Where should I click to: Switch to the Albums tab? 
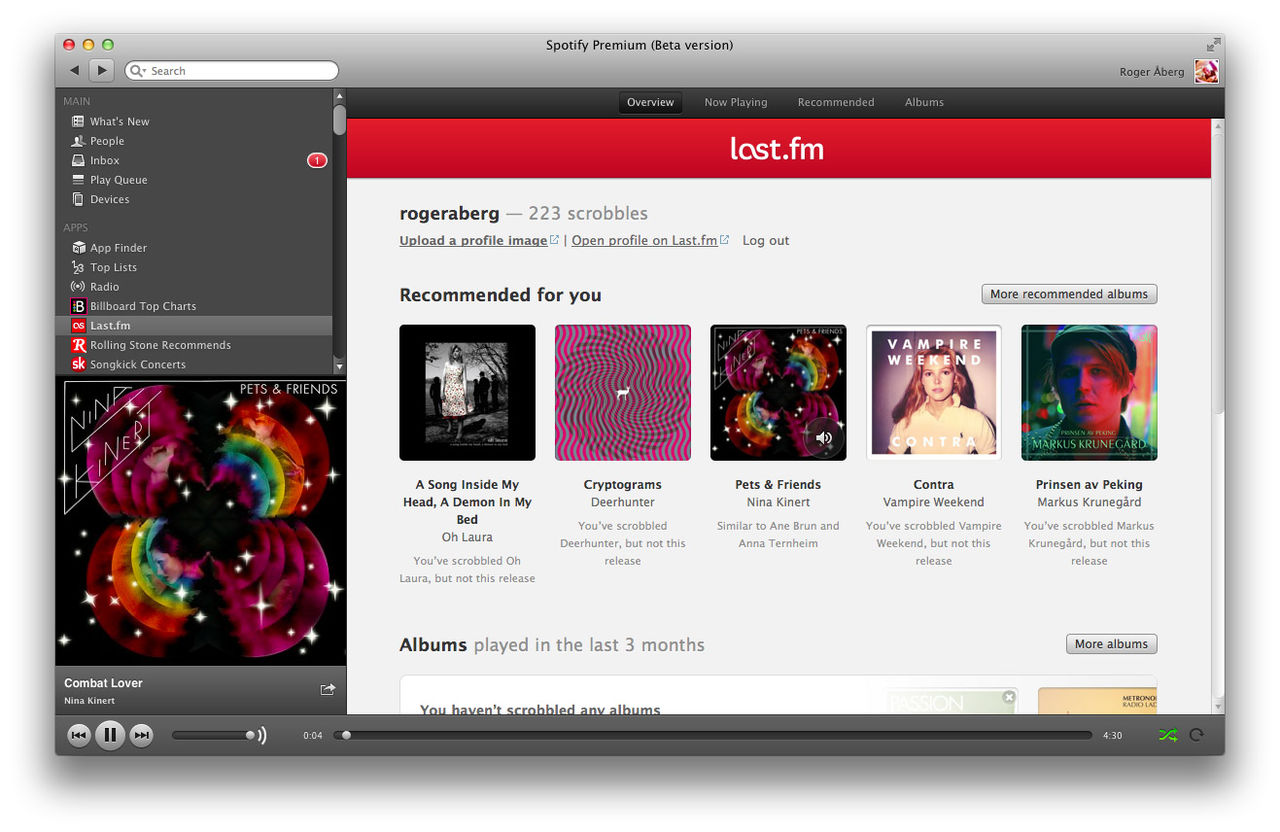tap(924, 102)
